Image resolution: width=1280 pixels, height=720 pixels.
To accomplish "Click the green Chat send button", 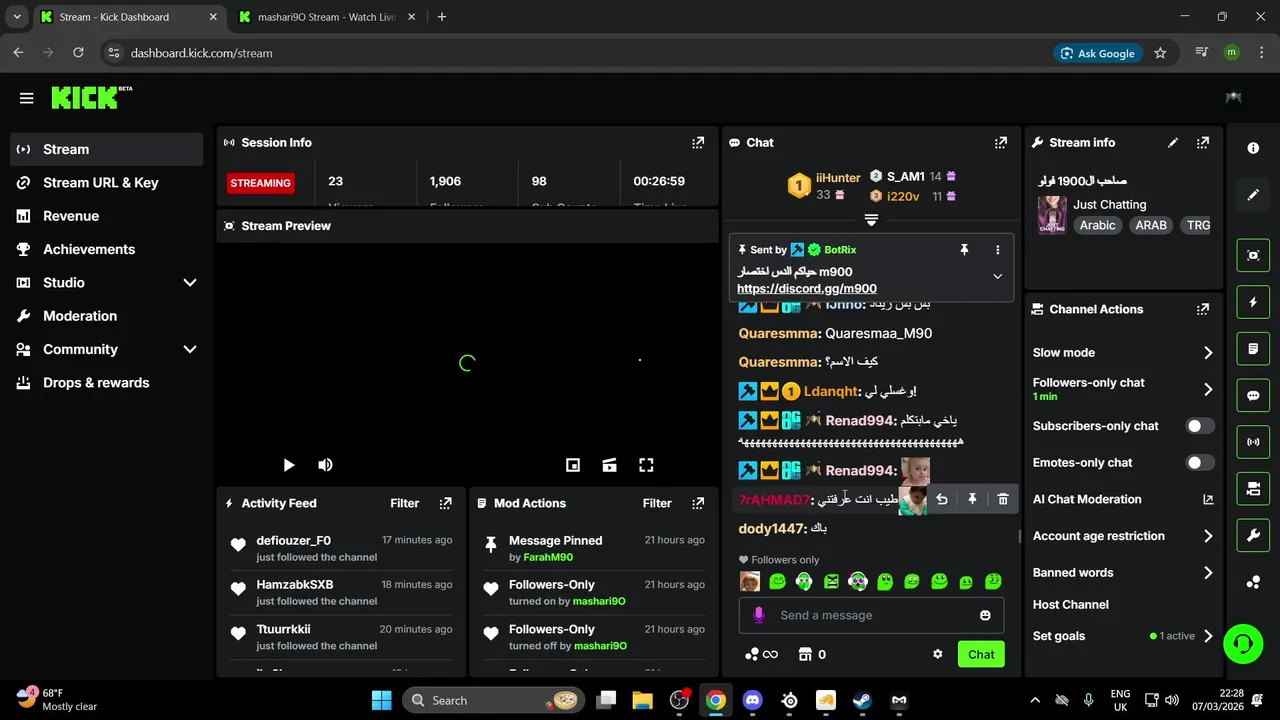I will click(x=981, y=654).
